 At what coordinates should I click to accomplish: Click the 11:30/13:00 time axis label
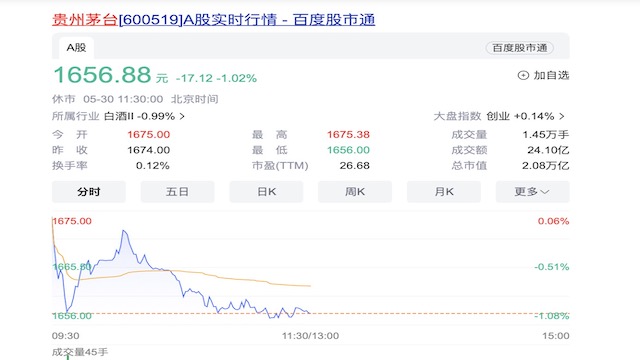[x=310, y=336]
